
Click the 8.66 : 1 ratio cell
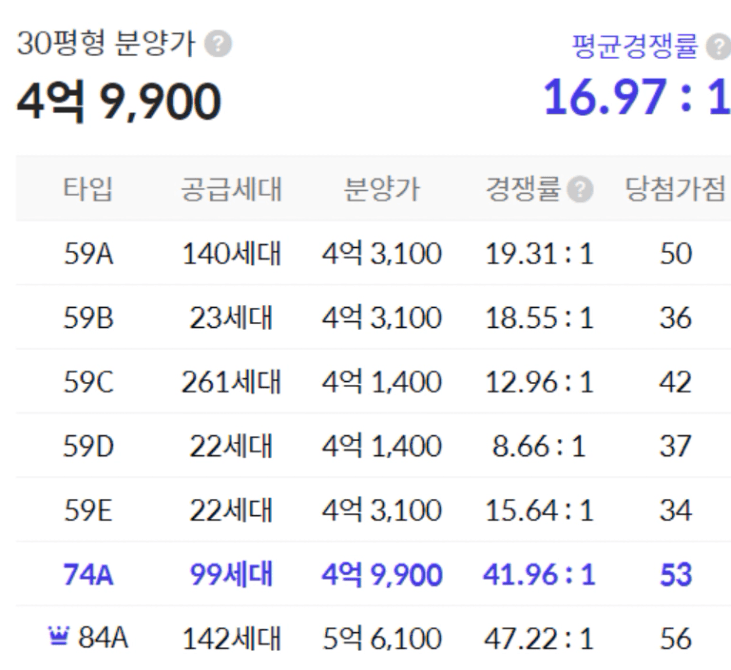coord(539,447)
